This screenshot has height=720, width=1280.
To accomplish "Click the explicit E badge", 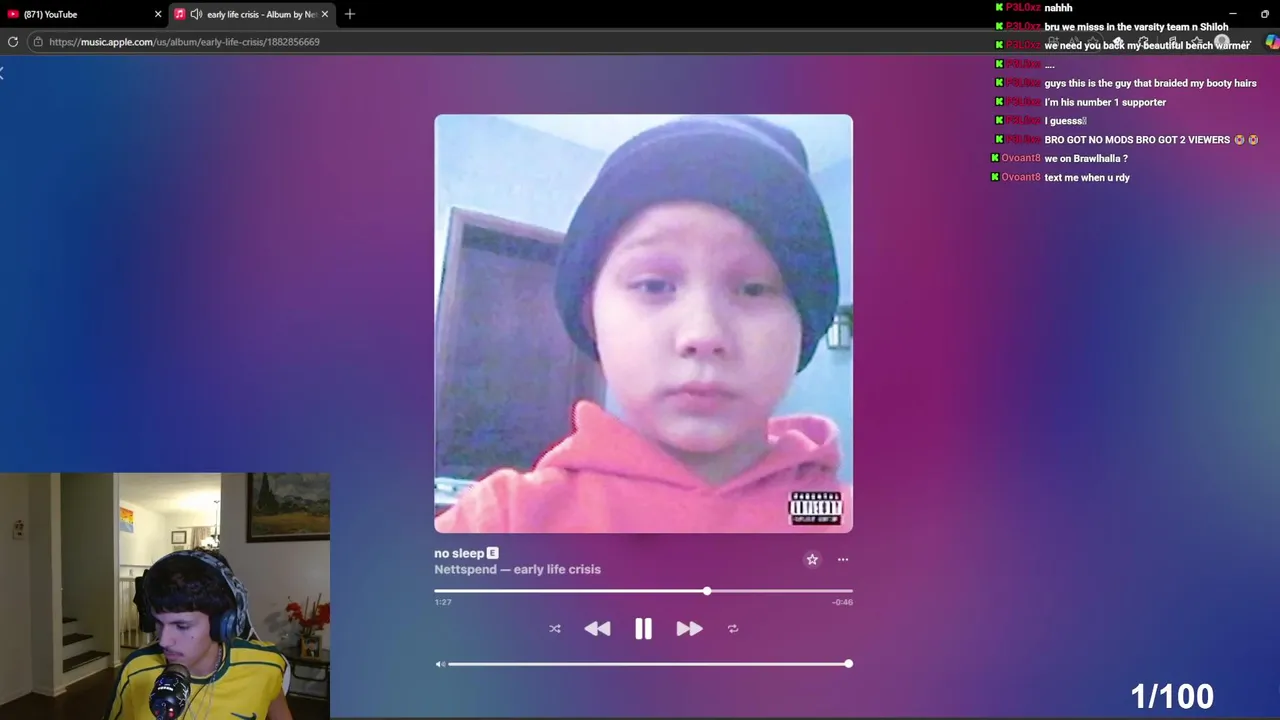I will coord(492,553).
